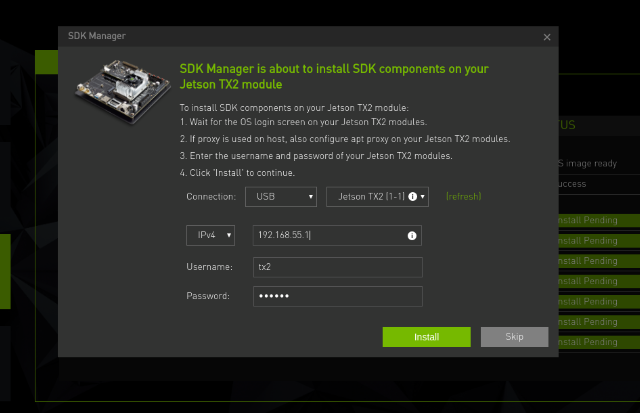Click step 3 about username and password
This screenshot has height=413, width=640.
(x=316, y=156)
